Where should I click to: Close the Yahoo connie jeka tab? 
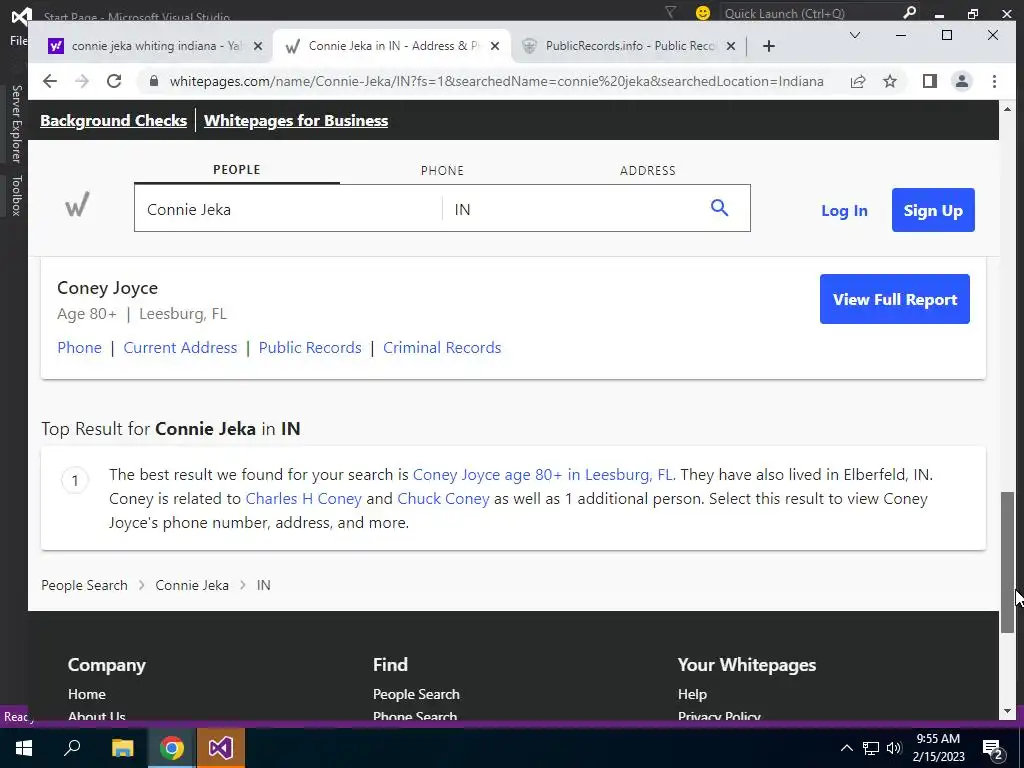tap(258, 46)
